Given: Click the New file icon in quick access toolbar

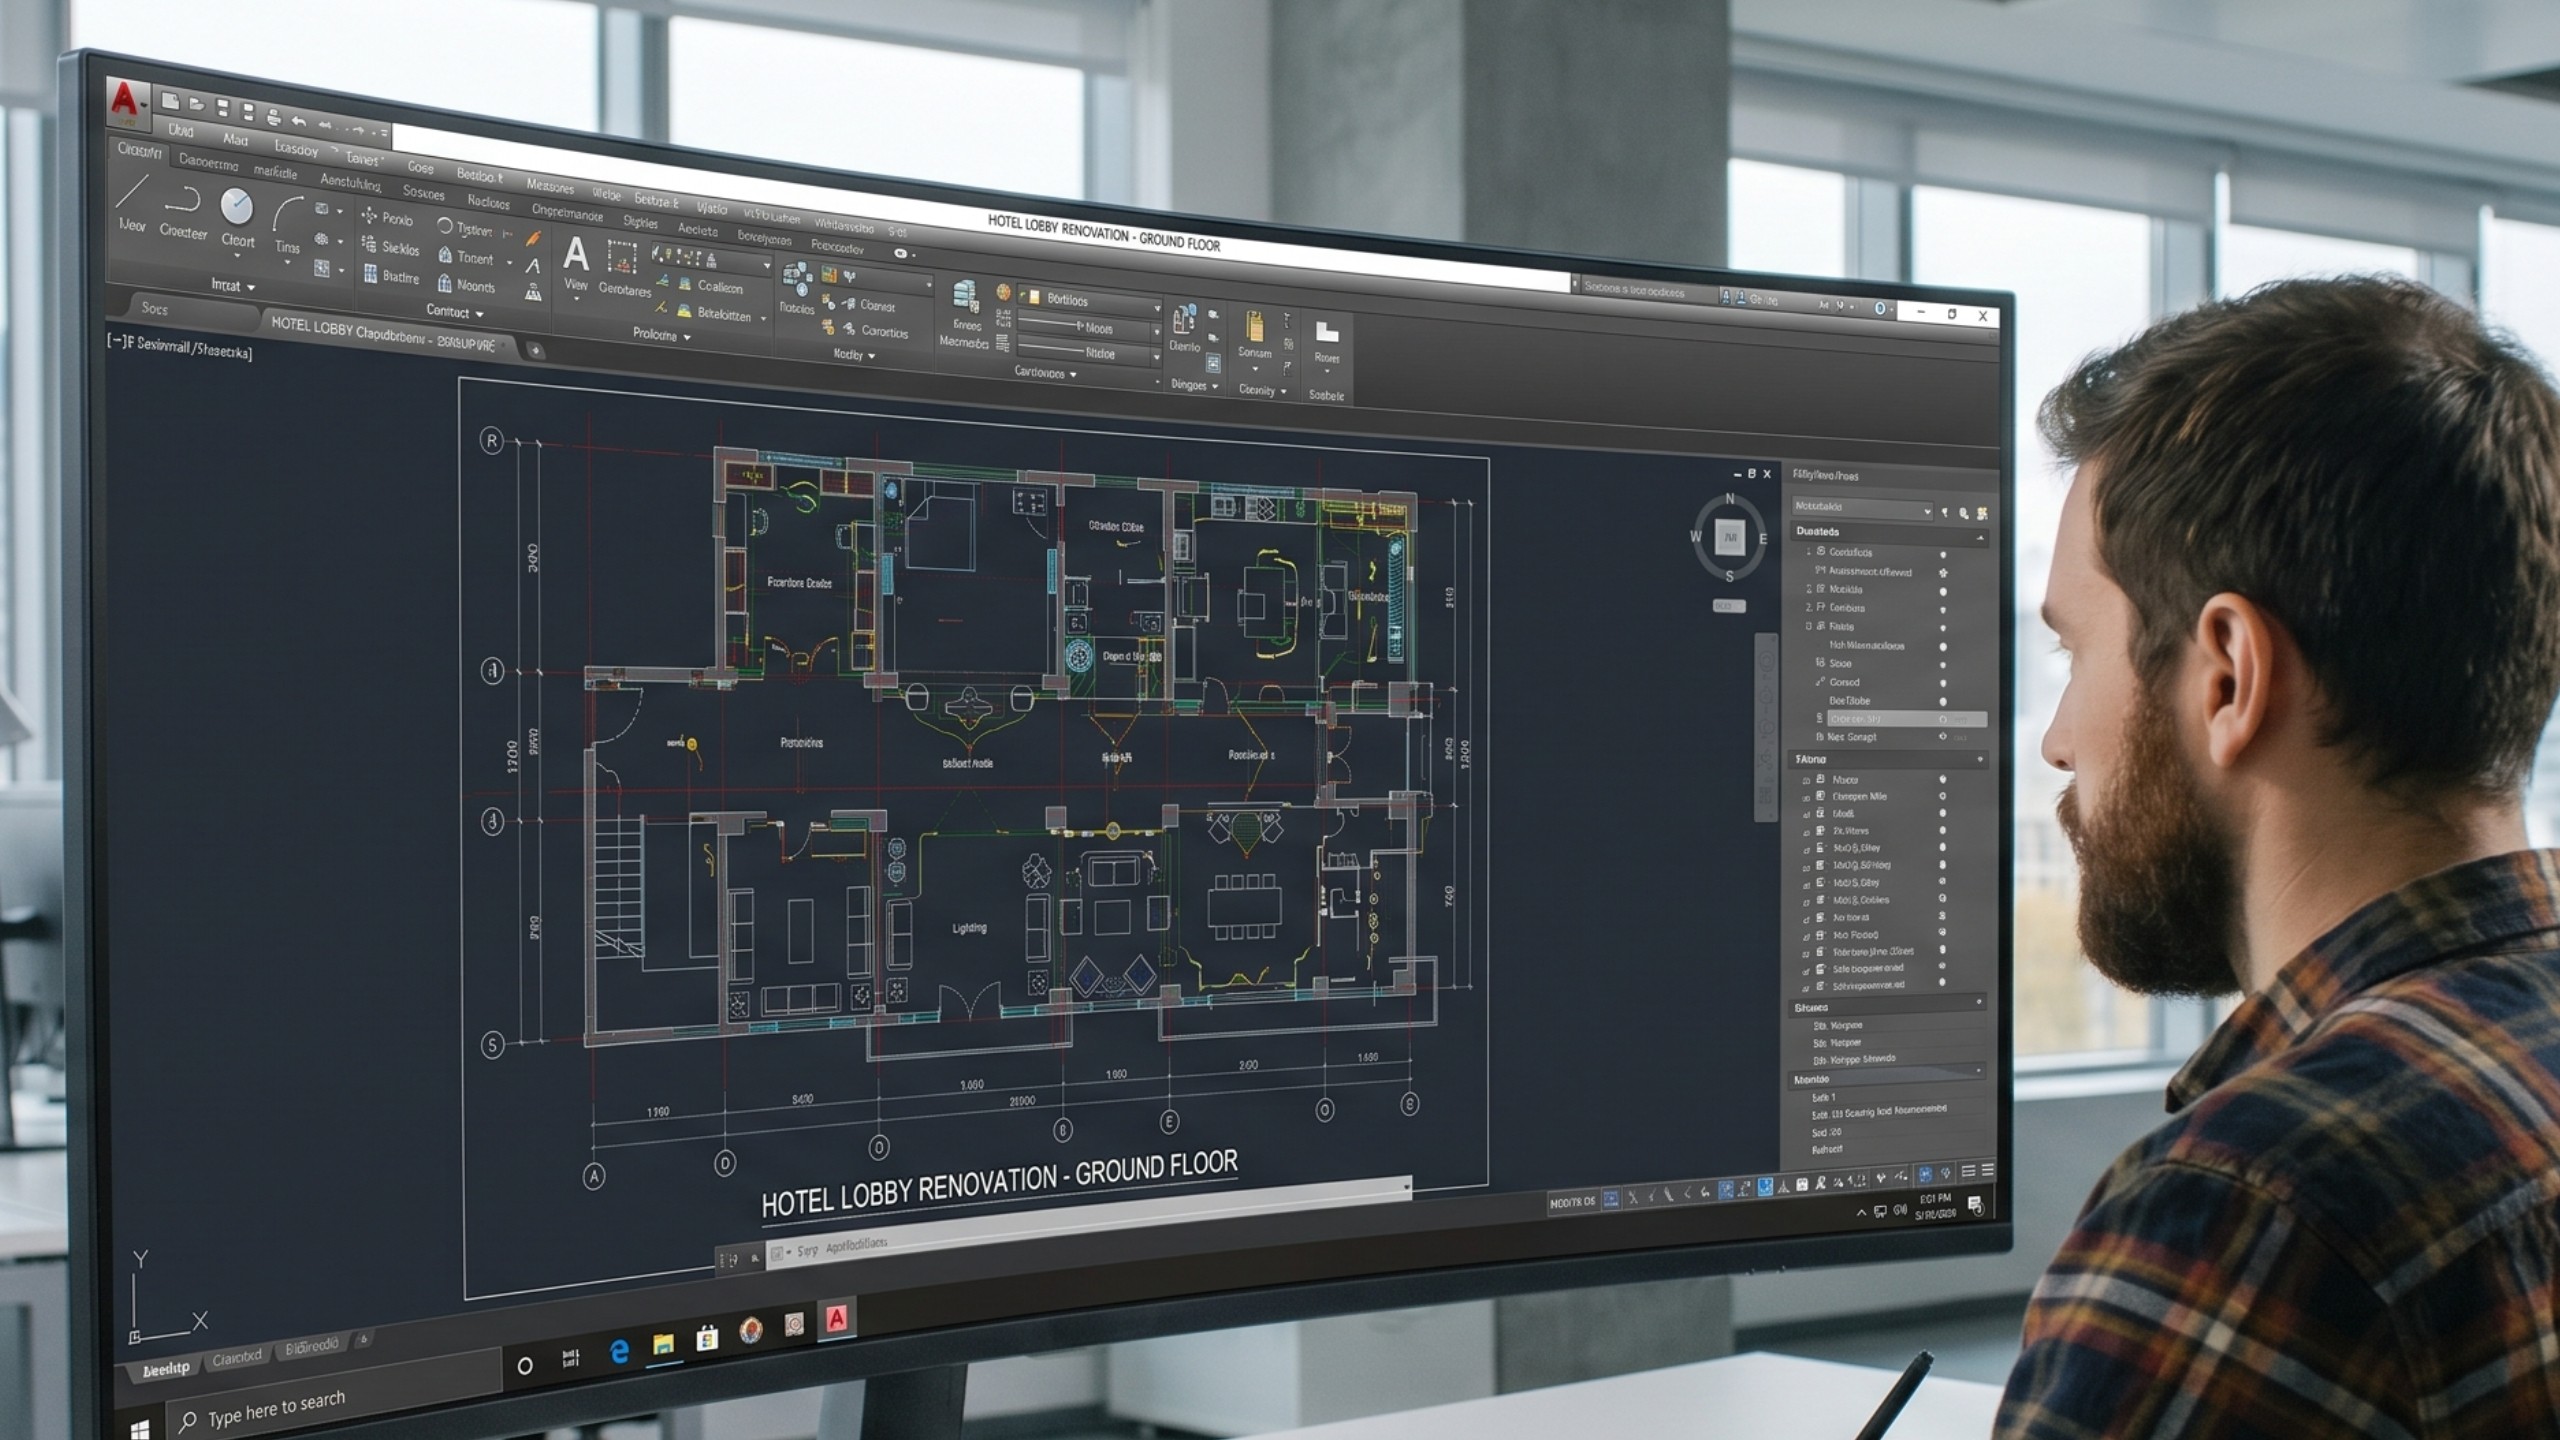Looking at the screenshot, I should coord(170,101).
